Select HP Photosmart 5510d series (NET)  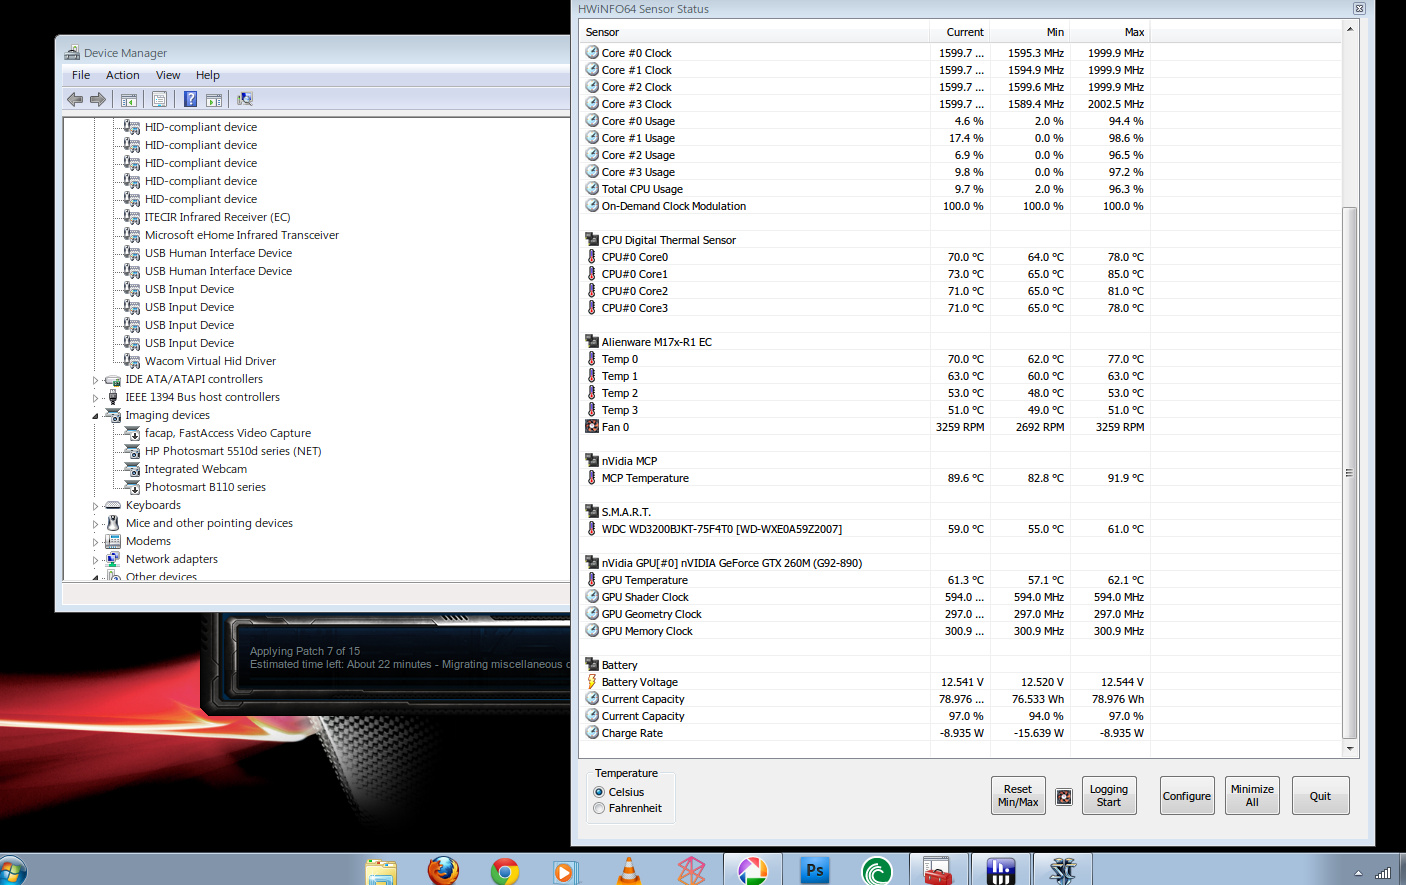tap(233, 451)
